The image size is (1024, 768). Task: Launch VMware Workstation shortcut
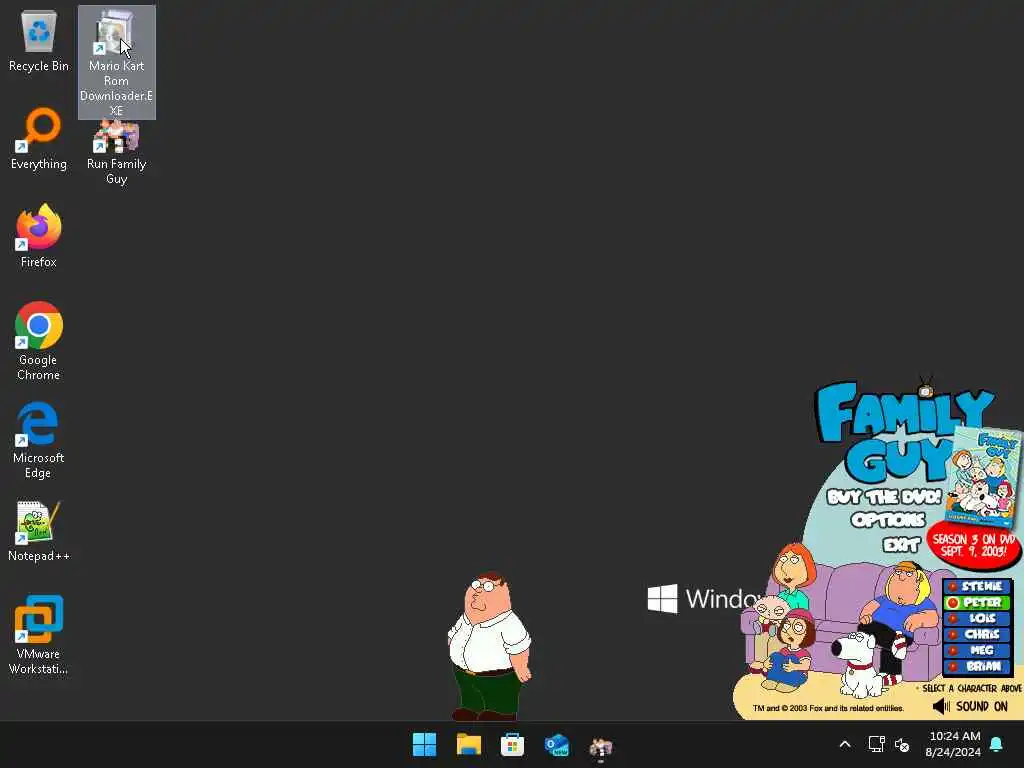click(x=39, y=635)
